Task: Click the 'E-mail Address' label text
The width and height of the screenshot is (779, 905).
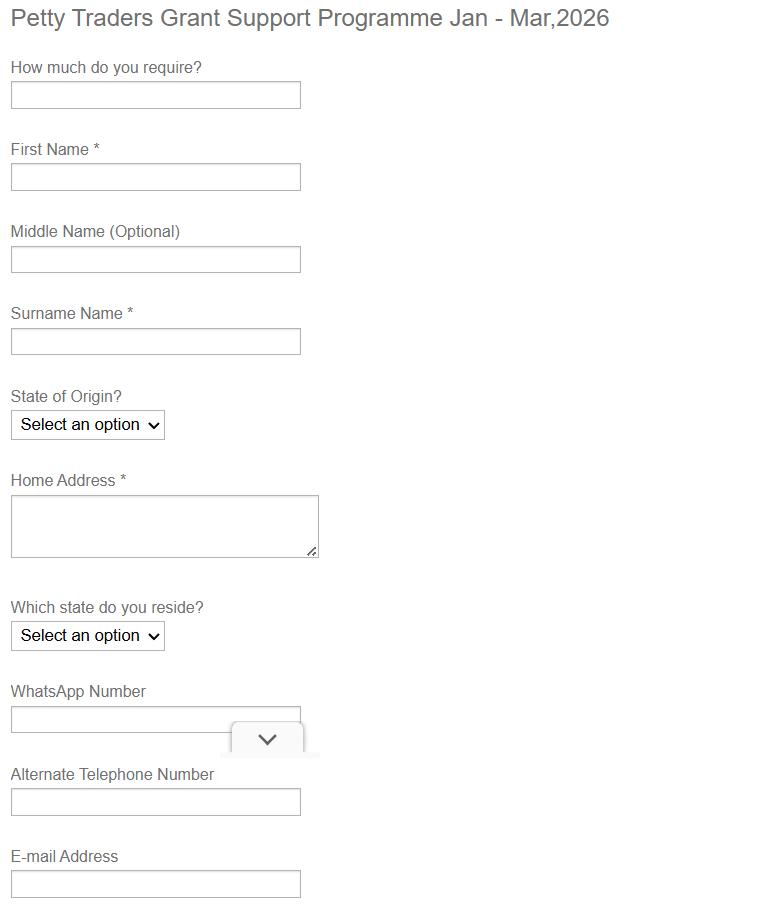Action: coord(64,856)
